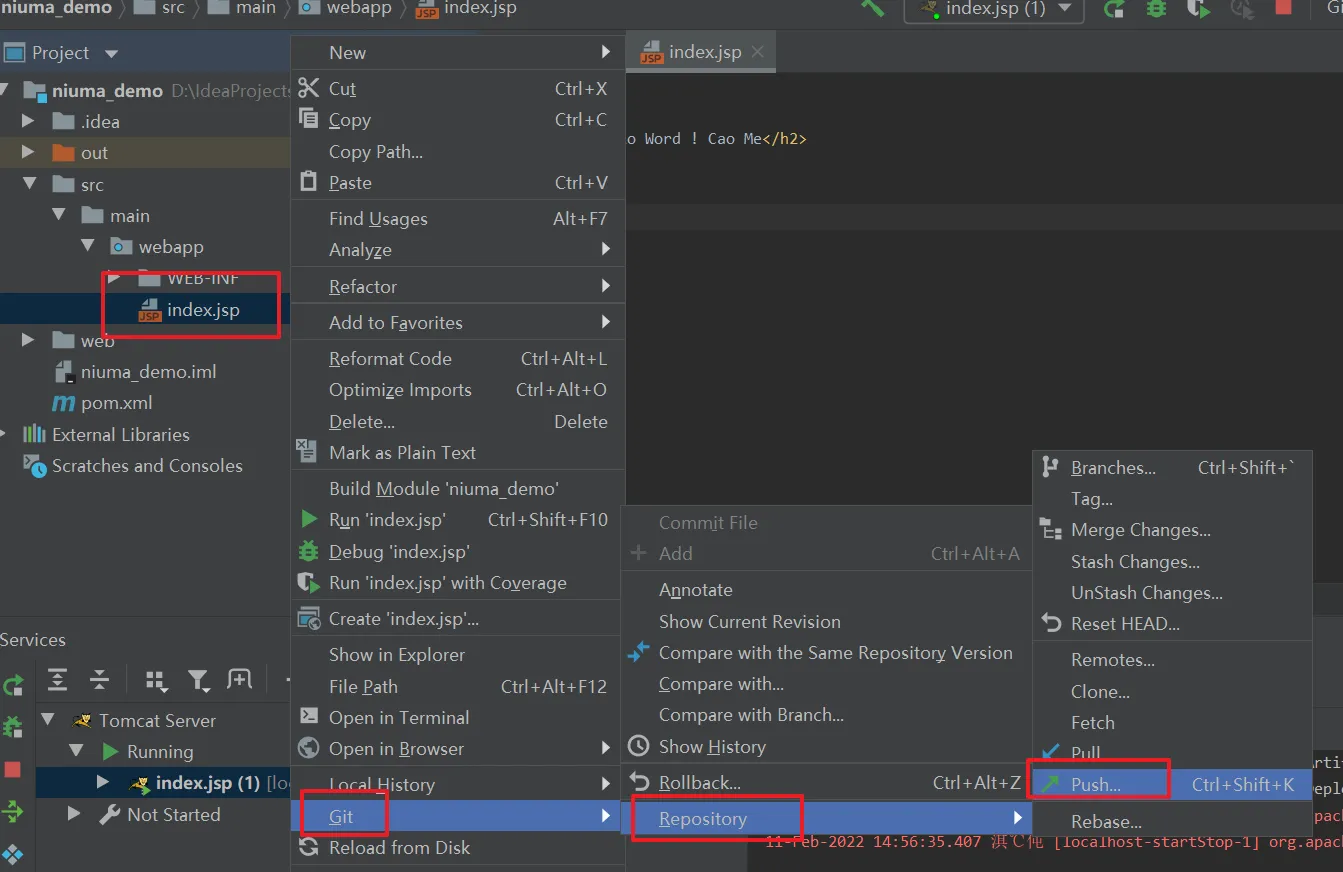Choose Pull in Repository submenu

1172,753
